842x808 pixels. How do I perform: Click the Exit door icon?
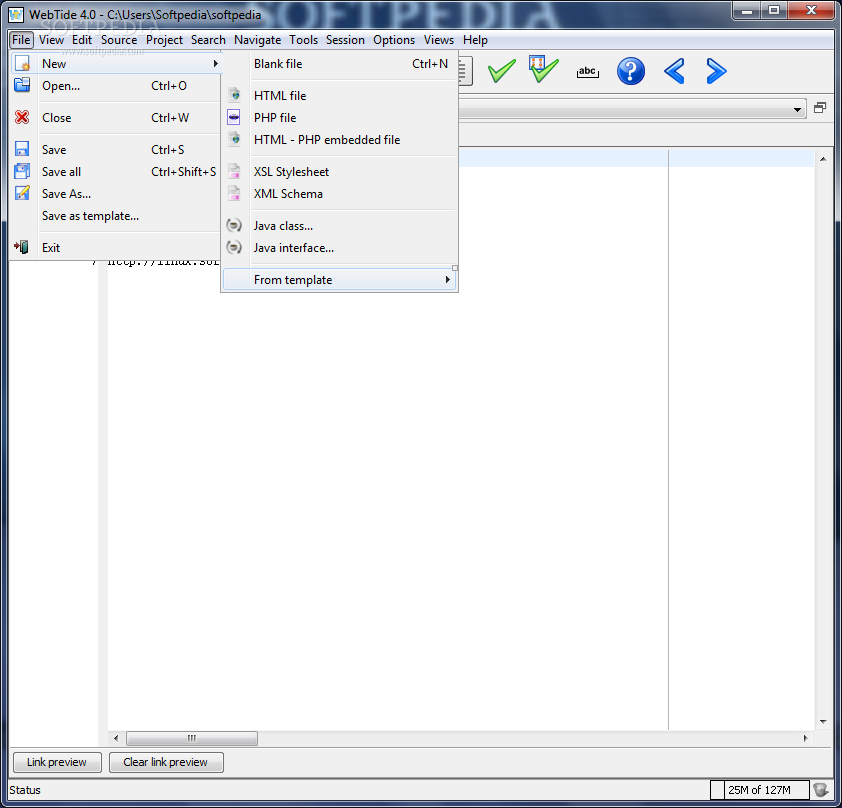(x=21, y=247)
